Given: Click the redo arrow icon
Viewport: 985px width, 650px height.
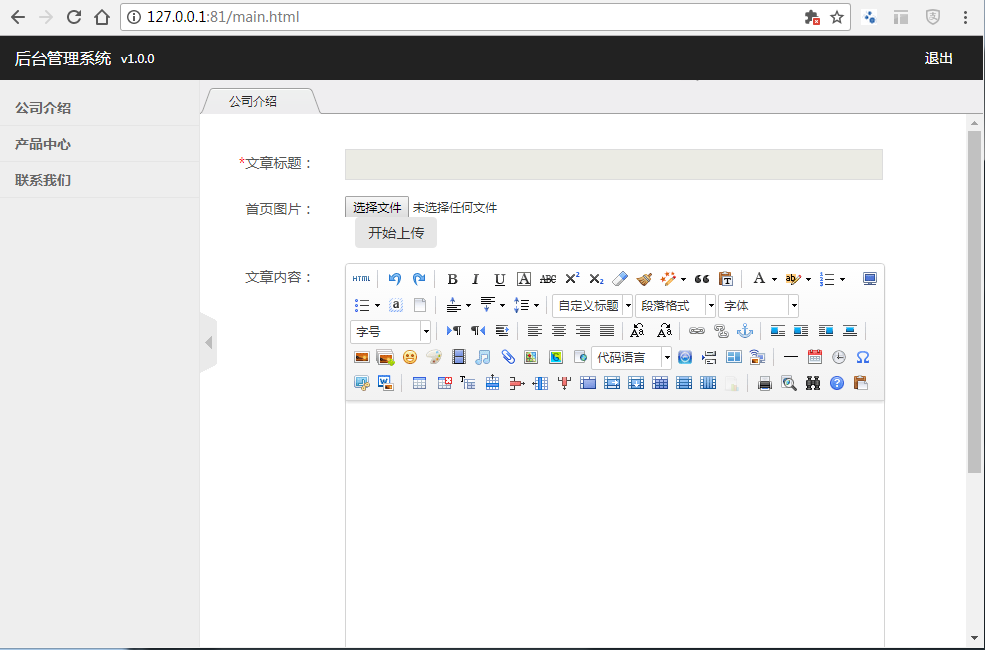Looking at the screenshot, I should click(419, 279).
